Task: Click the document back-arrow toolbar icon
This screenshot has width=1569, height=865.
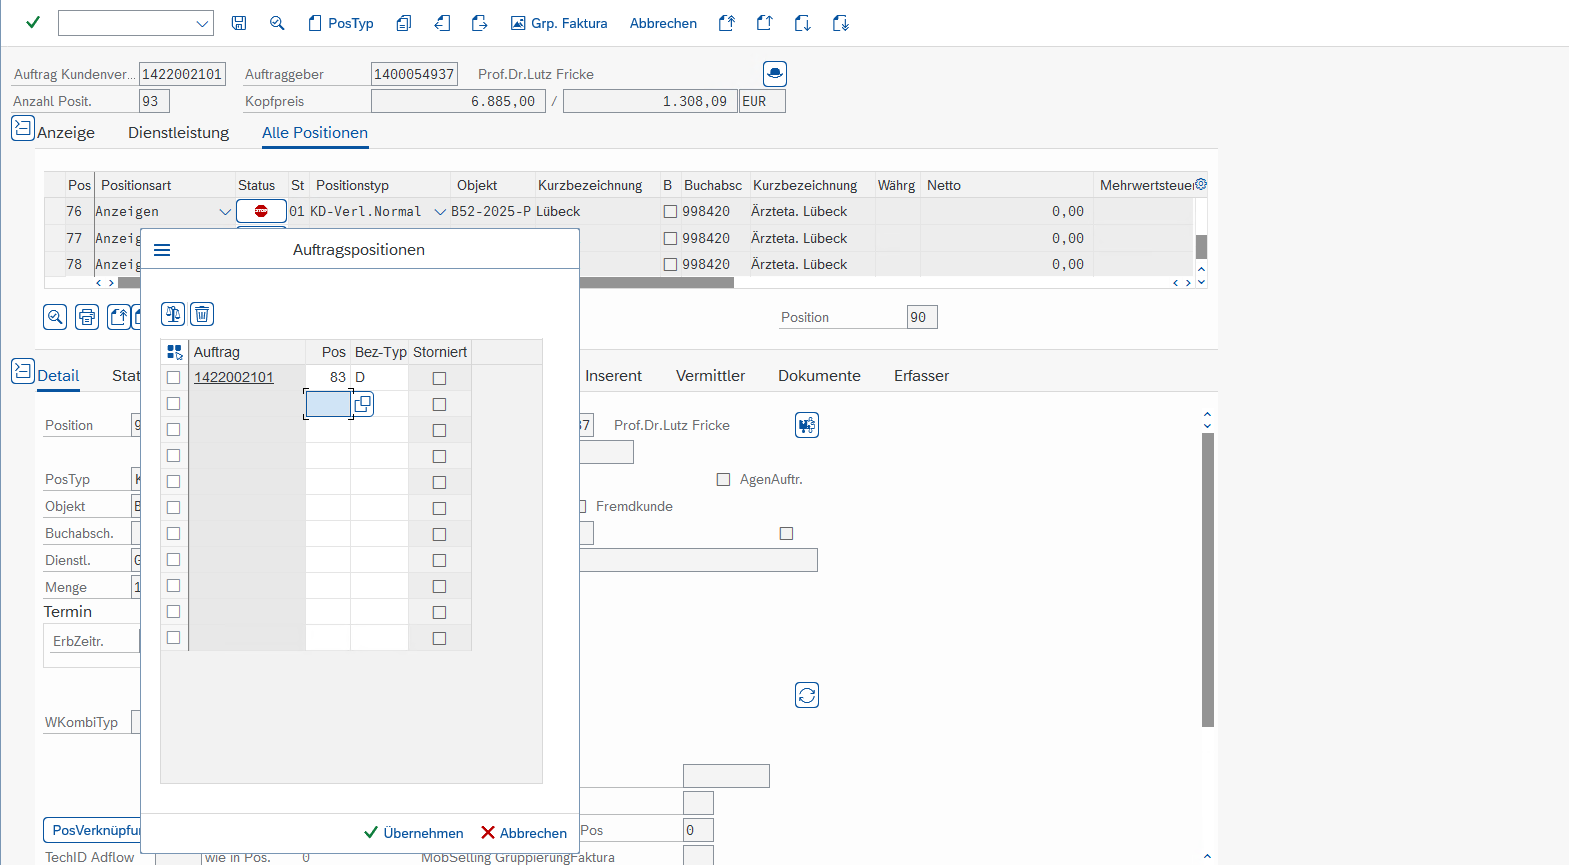Action: pyautogui.click(x=442, y=23)
